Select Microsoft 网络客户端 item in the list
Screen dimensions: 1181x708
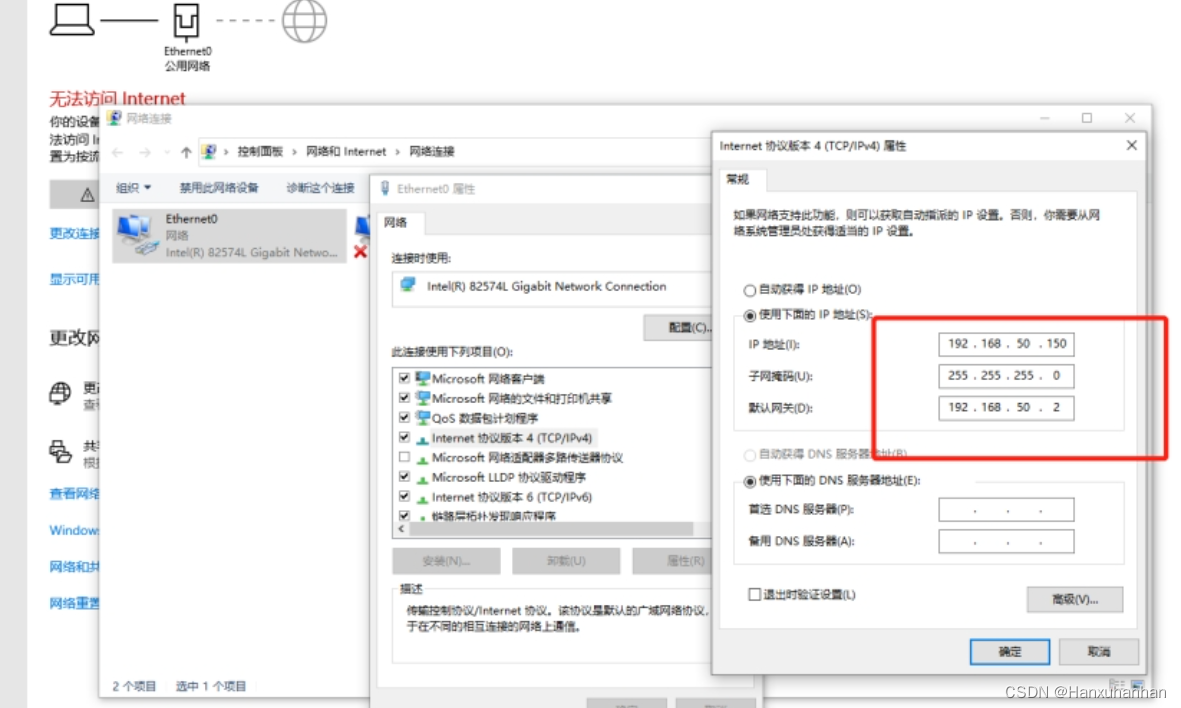tap(488, 378)
